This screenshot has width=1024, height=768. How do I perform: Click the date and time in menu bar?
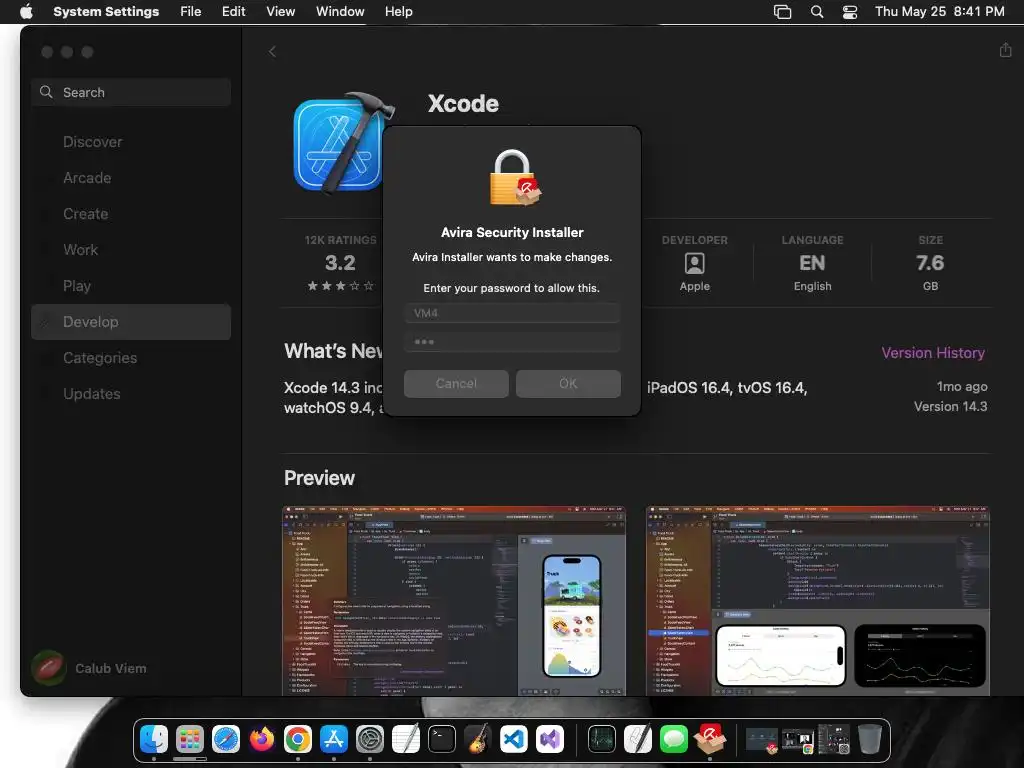pyautogui.click(x=939, y=11)
